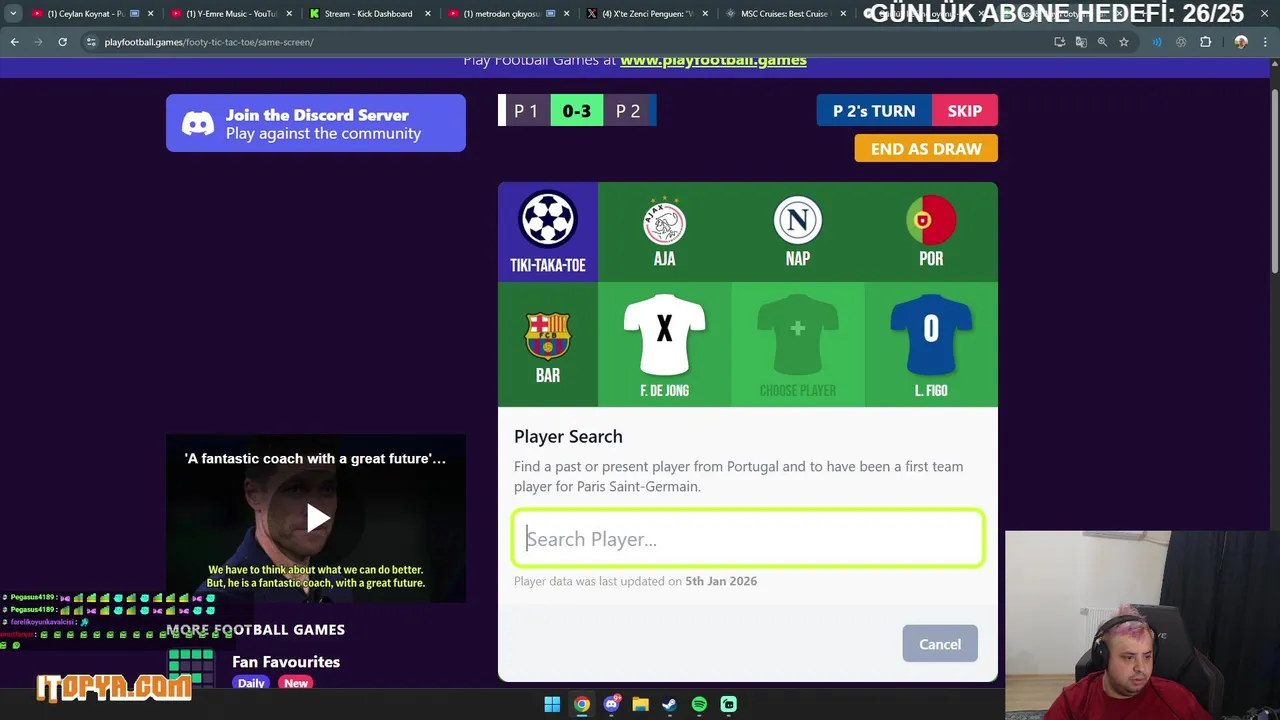The height and width of the screenshot is (720, 1280).
Task: Click the Barcelona club crest
Action: 548,336
